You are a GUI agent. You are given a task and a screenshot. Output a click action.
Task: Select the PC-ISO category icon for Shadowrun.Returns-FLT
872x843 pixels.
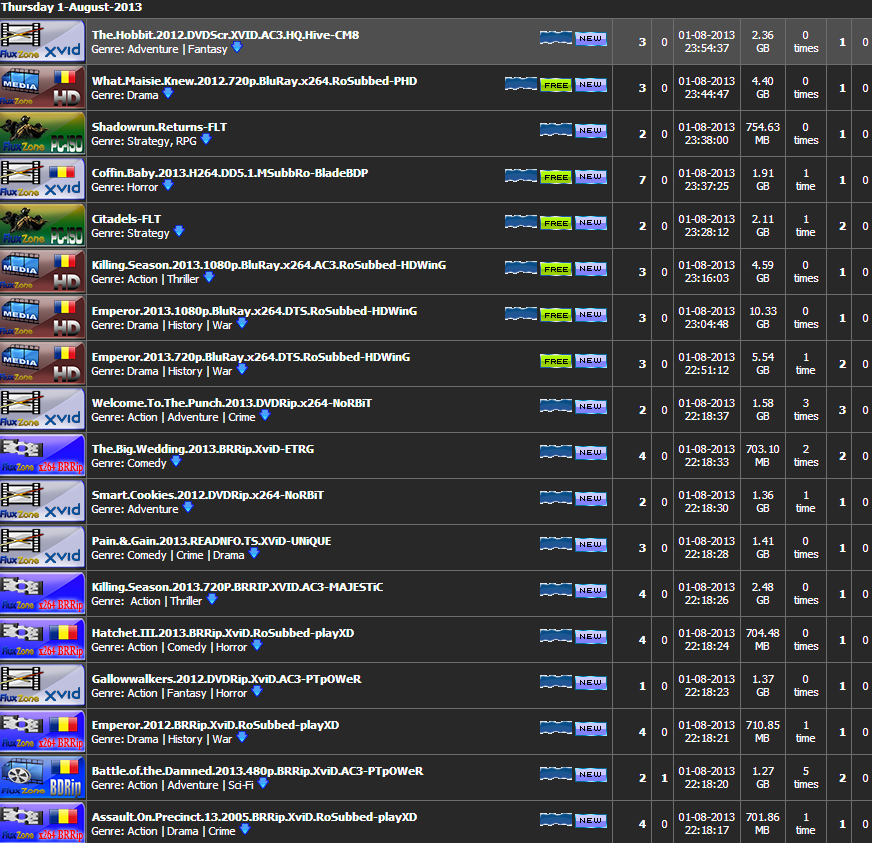pyautogui.click(x=43, y=133)
